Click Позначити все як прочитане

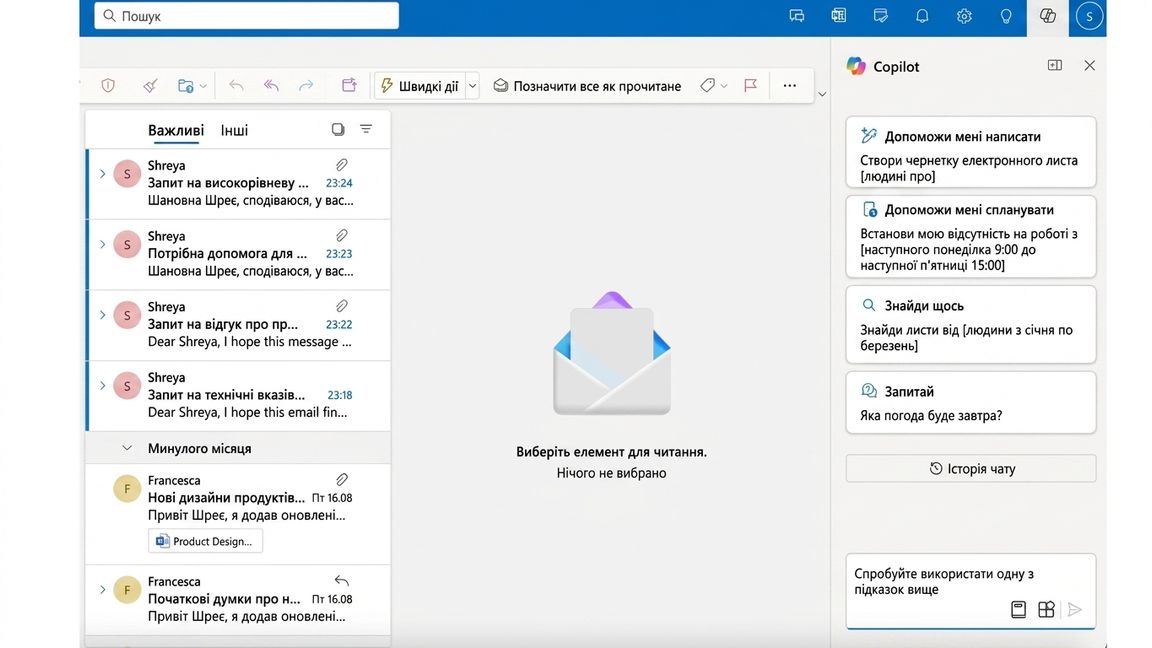pos(587,86)
